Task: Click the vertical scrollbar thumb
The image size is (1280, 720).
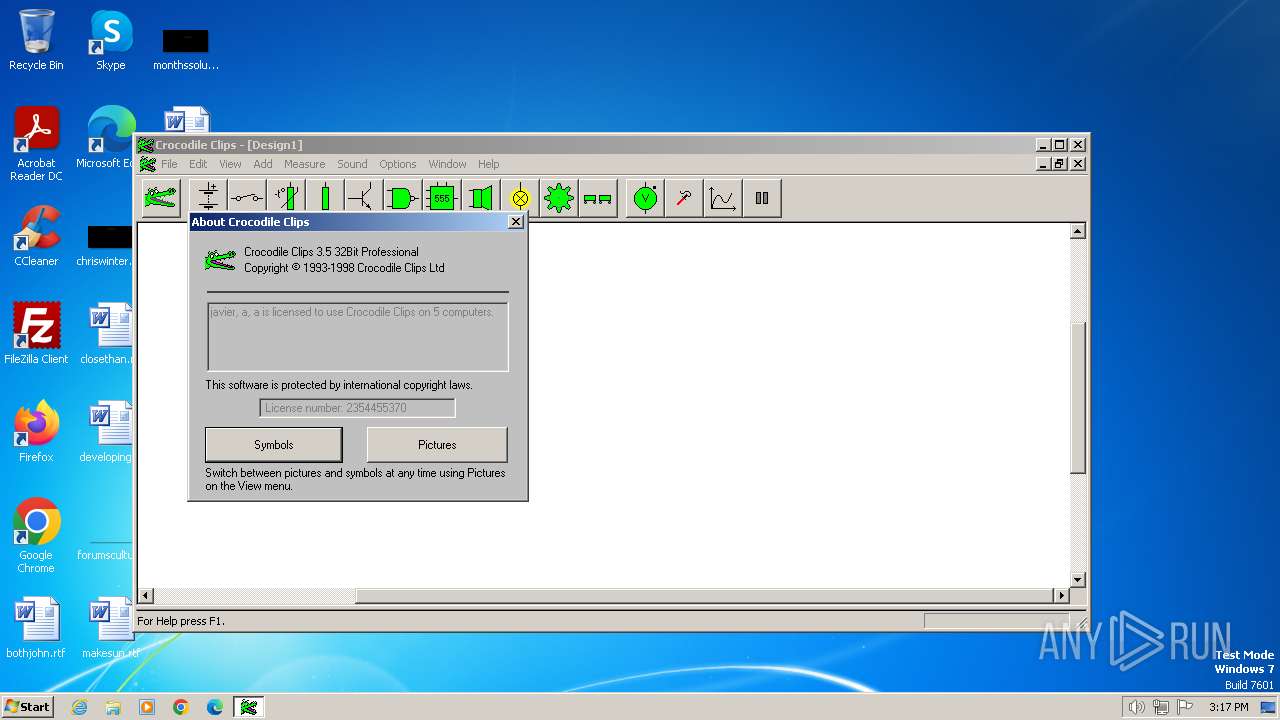Action: (1077, 396)
